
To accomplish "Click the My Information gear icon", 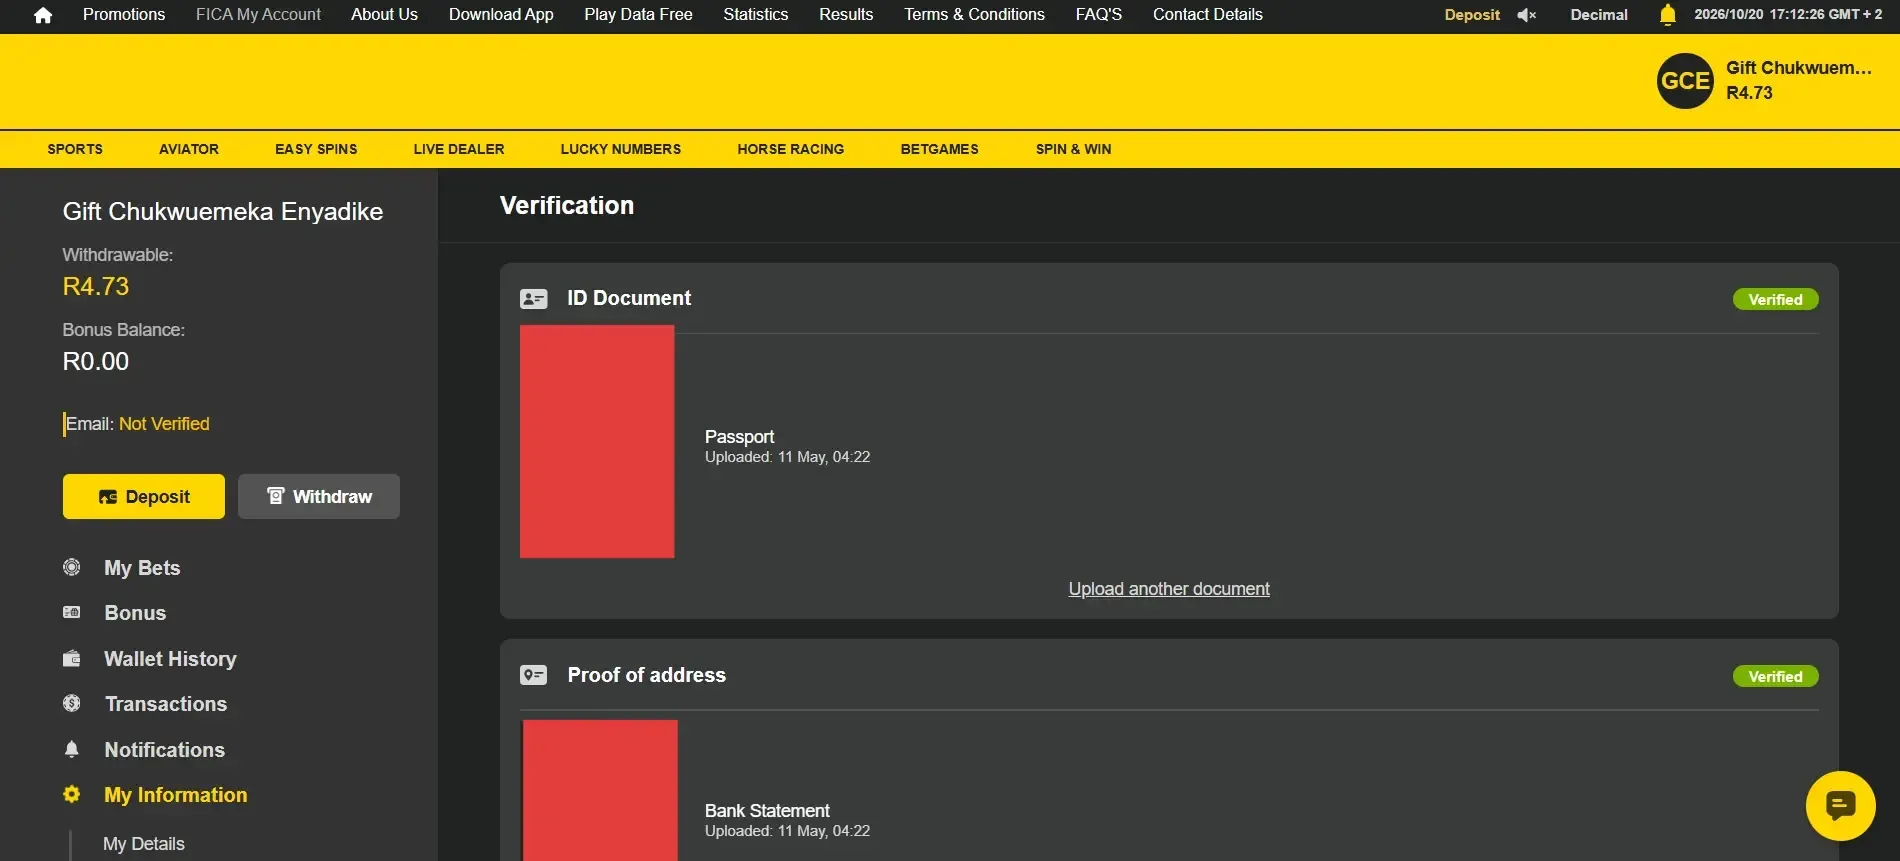I will pos(72,795).
